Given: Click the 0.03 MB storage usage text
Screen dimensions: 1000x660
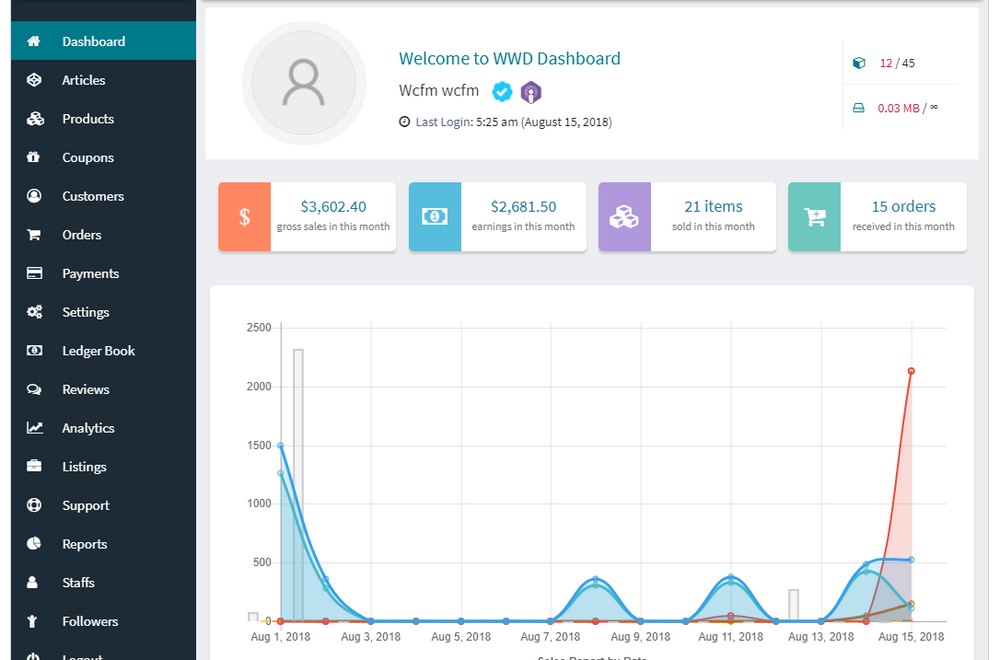Looking at the screenshot, I should click(x=908, y=108).
